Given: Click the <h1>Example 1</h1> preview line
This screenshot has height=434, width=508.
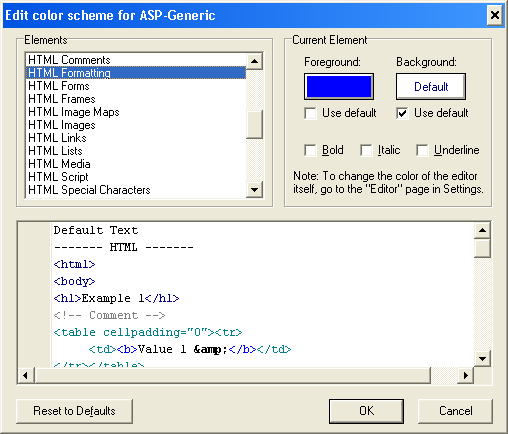Looking at the screenshot, I should click(x=116, y=298).
